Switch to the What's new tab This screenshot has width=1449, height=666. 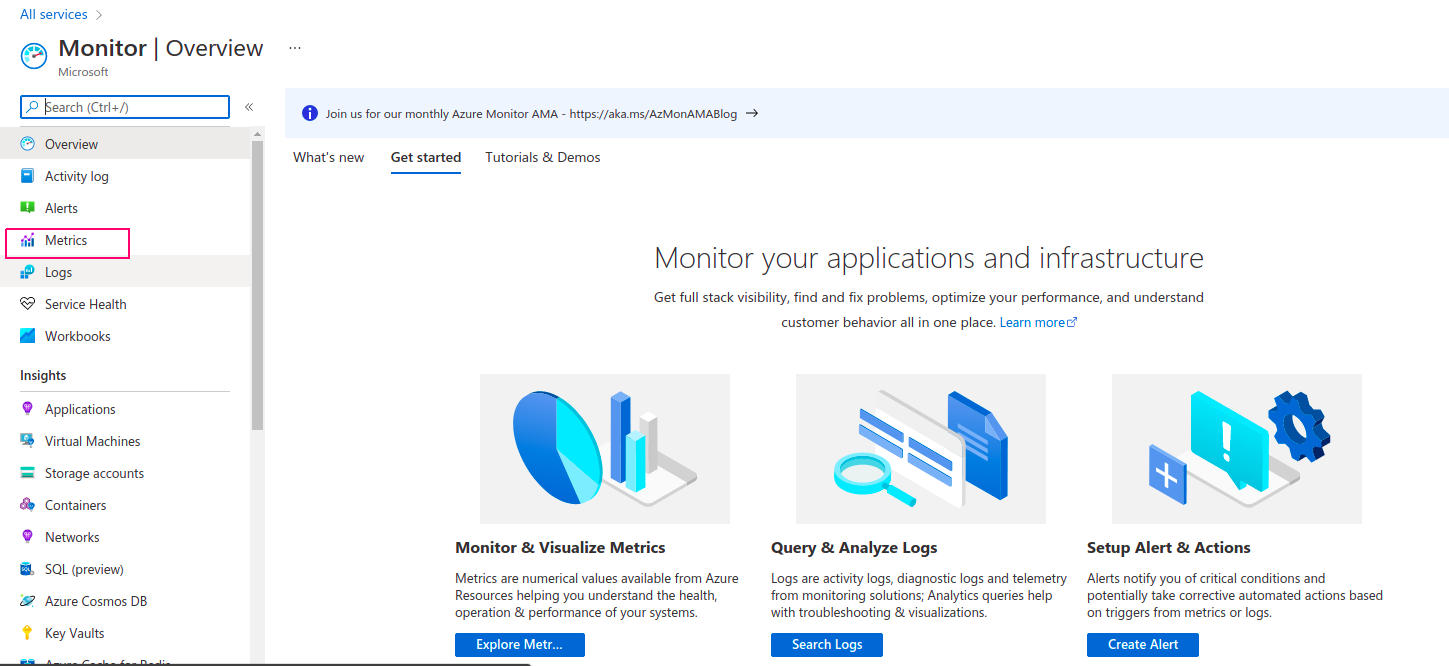[x=329, y=157]
